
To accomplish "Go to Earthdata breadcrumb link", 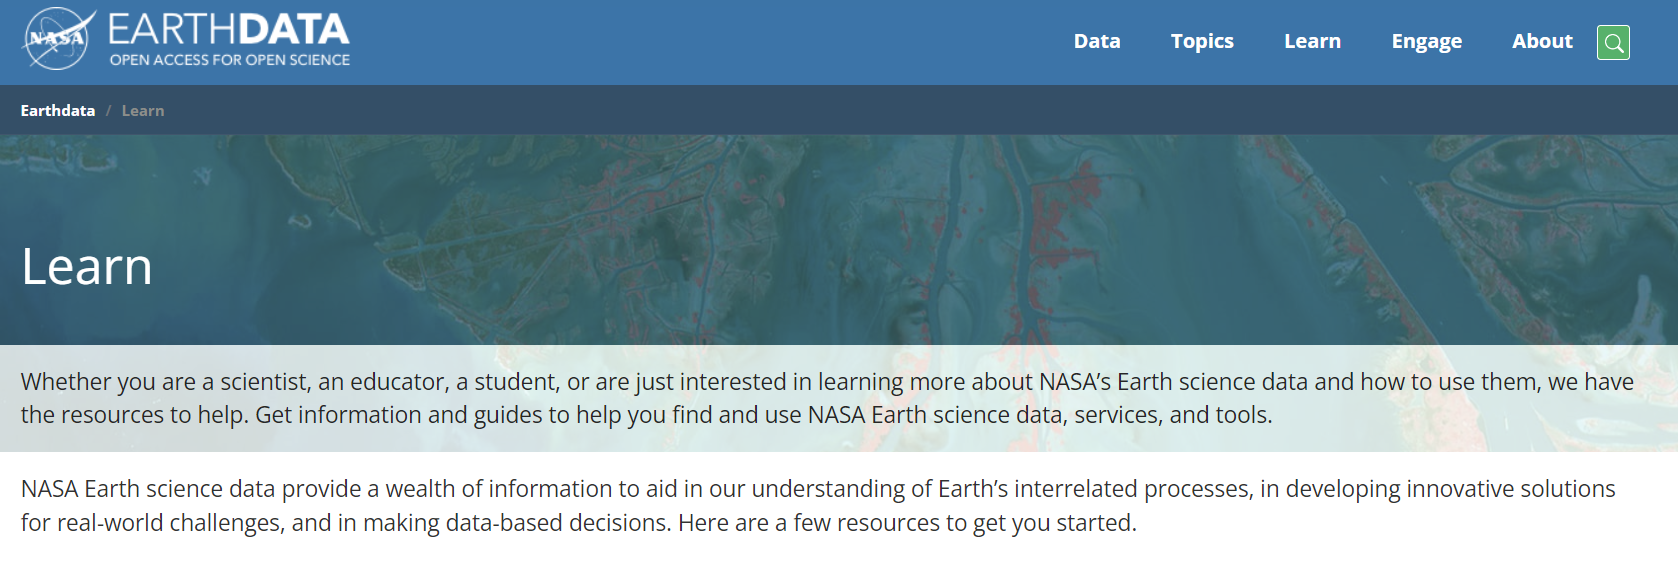I will (x=58, y=111).
